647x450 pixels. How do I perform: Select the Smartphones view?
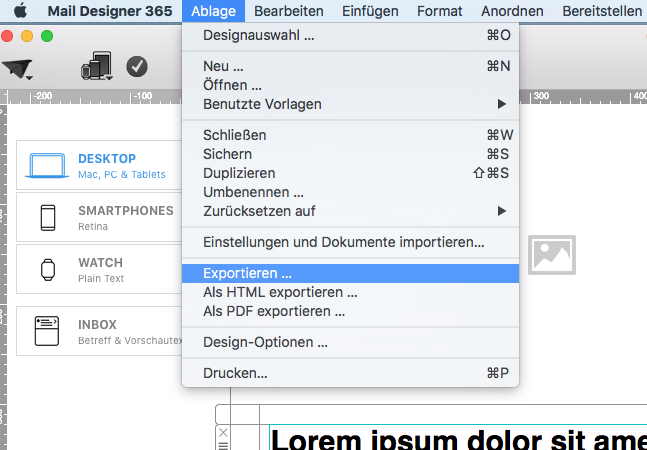[x=99, y=217]
